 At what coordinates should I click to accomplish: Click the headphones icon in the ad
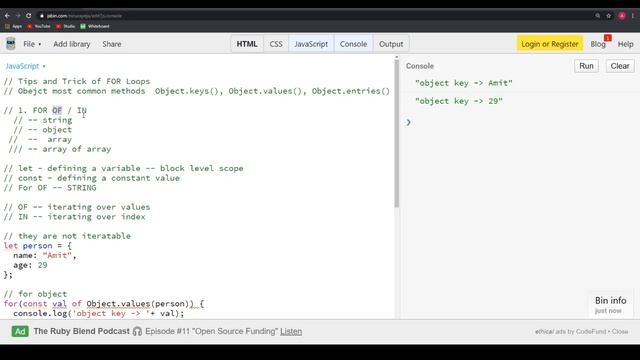pos(138,331)
